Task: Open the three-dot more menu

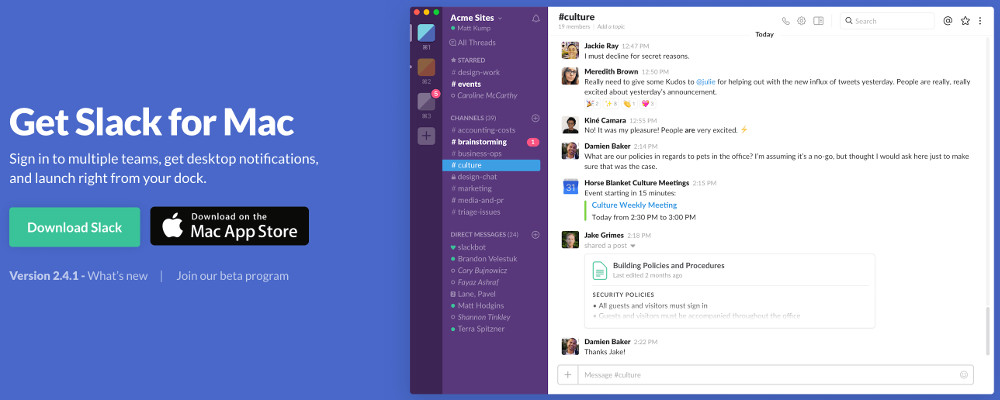Action: coord(980,21)
